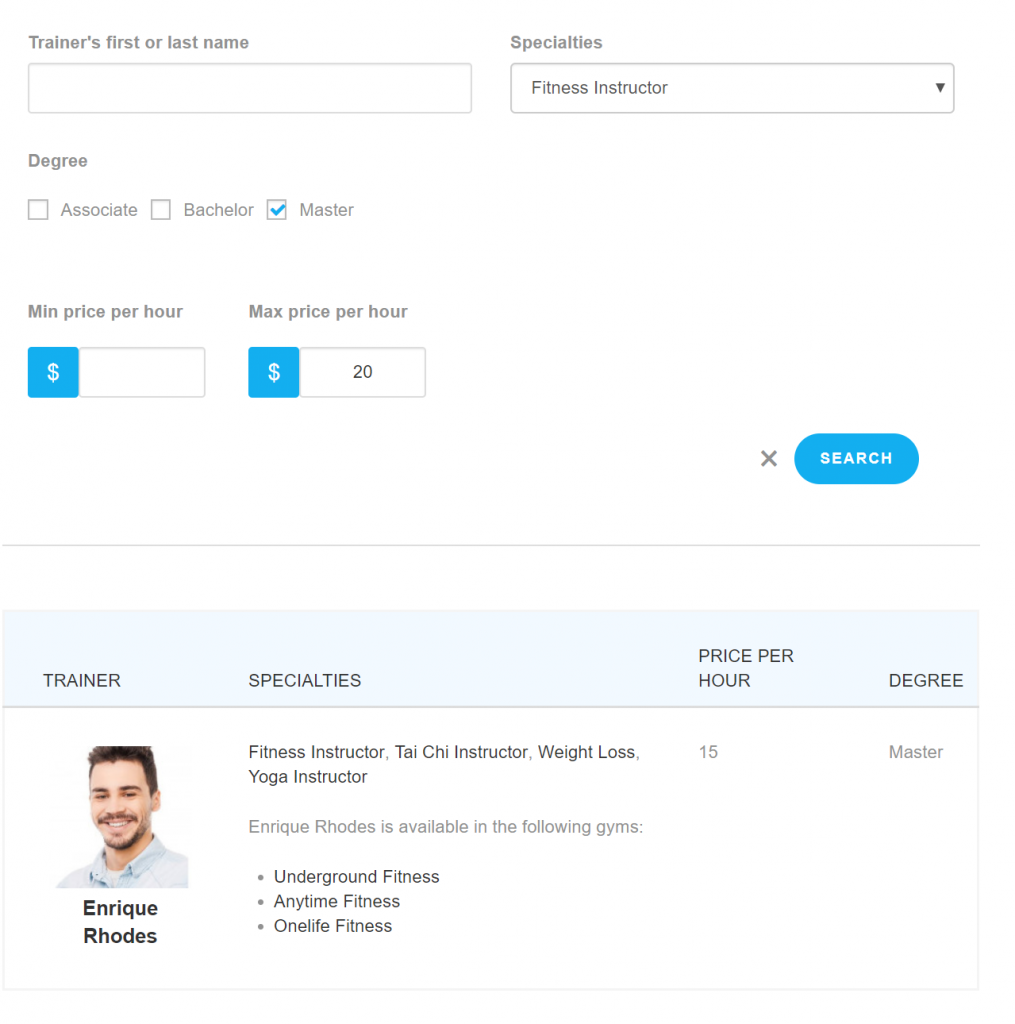Click the X reset icon beside Search
The height and width of the screenshot is (1024, 1015).
[768, 459]
